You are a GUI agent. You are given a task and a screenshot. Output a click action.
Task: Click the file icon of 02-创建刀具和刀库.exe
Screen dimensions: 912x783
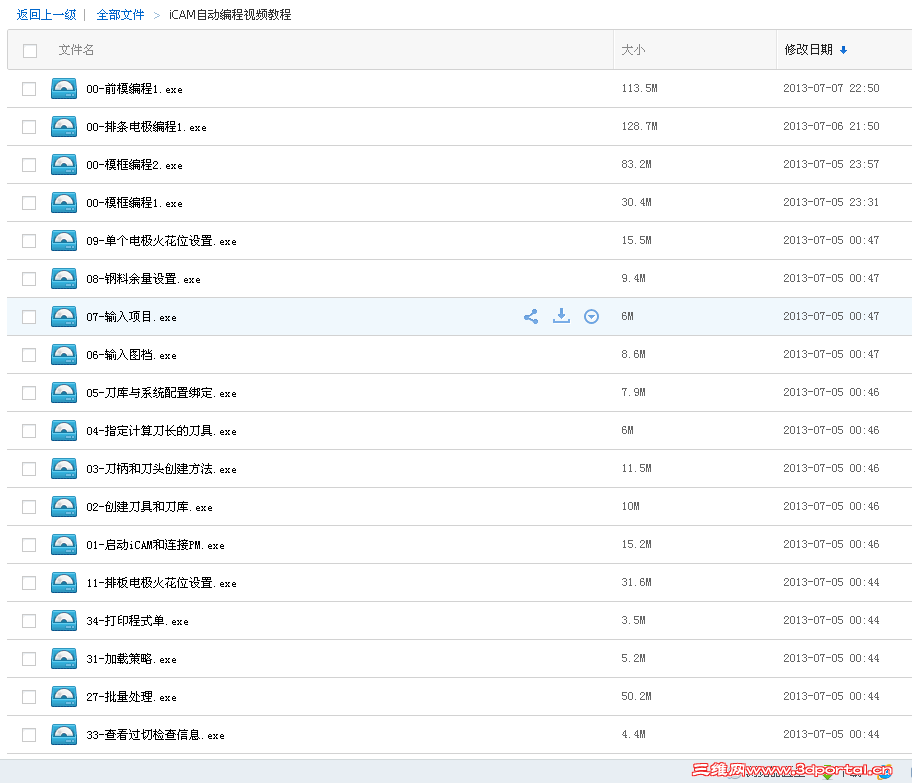64,507
